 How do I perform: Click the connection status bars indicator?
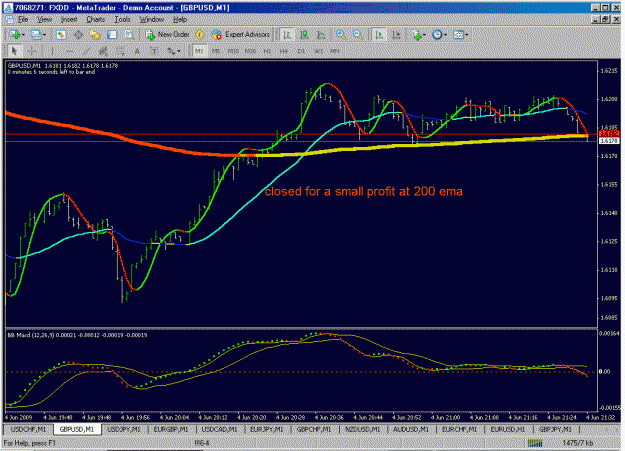click(x=535, y=443)
